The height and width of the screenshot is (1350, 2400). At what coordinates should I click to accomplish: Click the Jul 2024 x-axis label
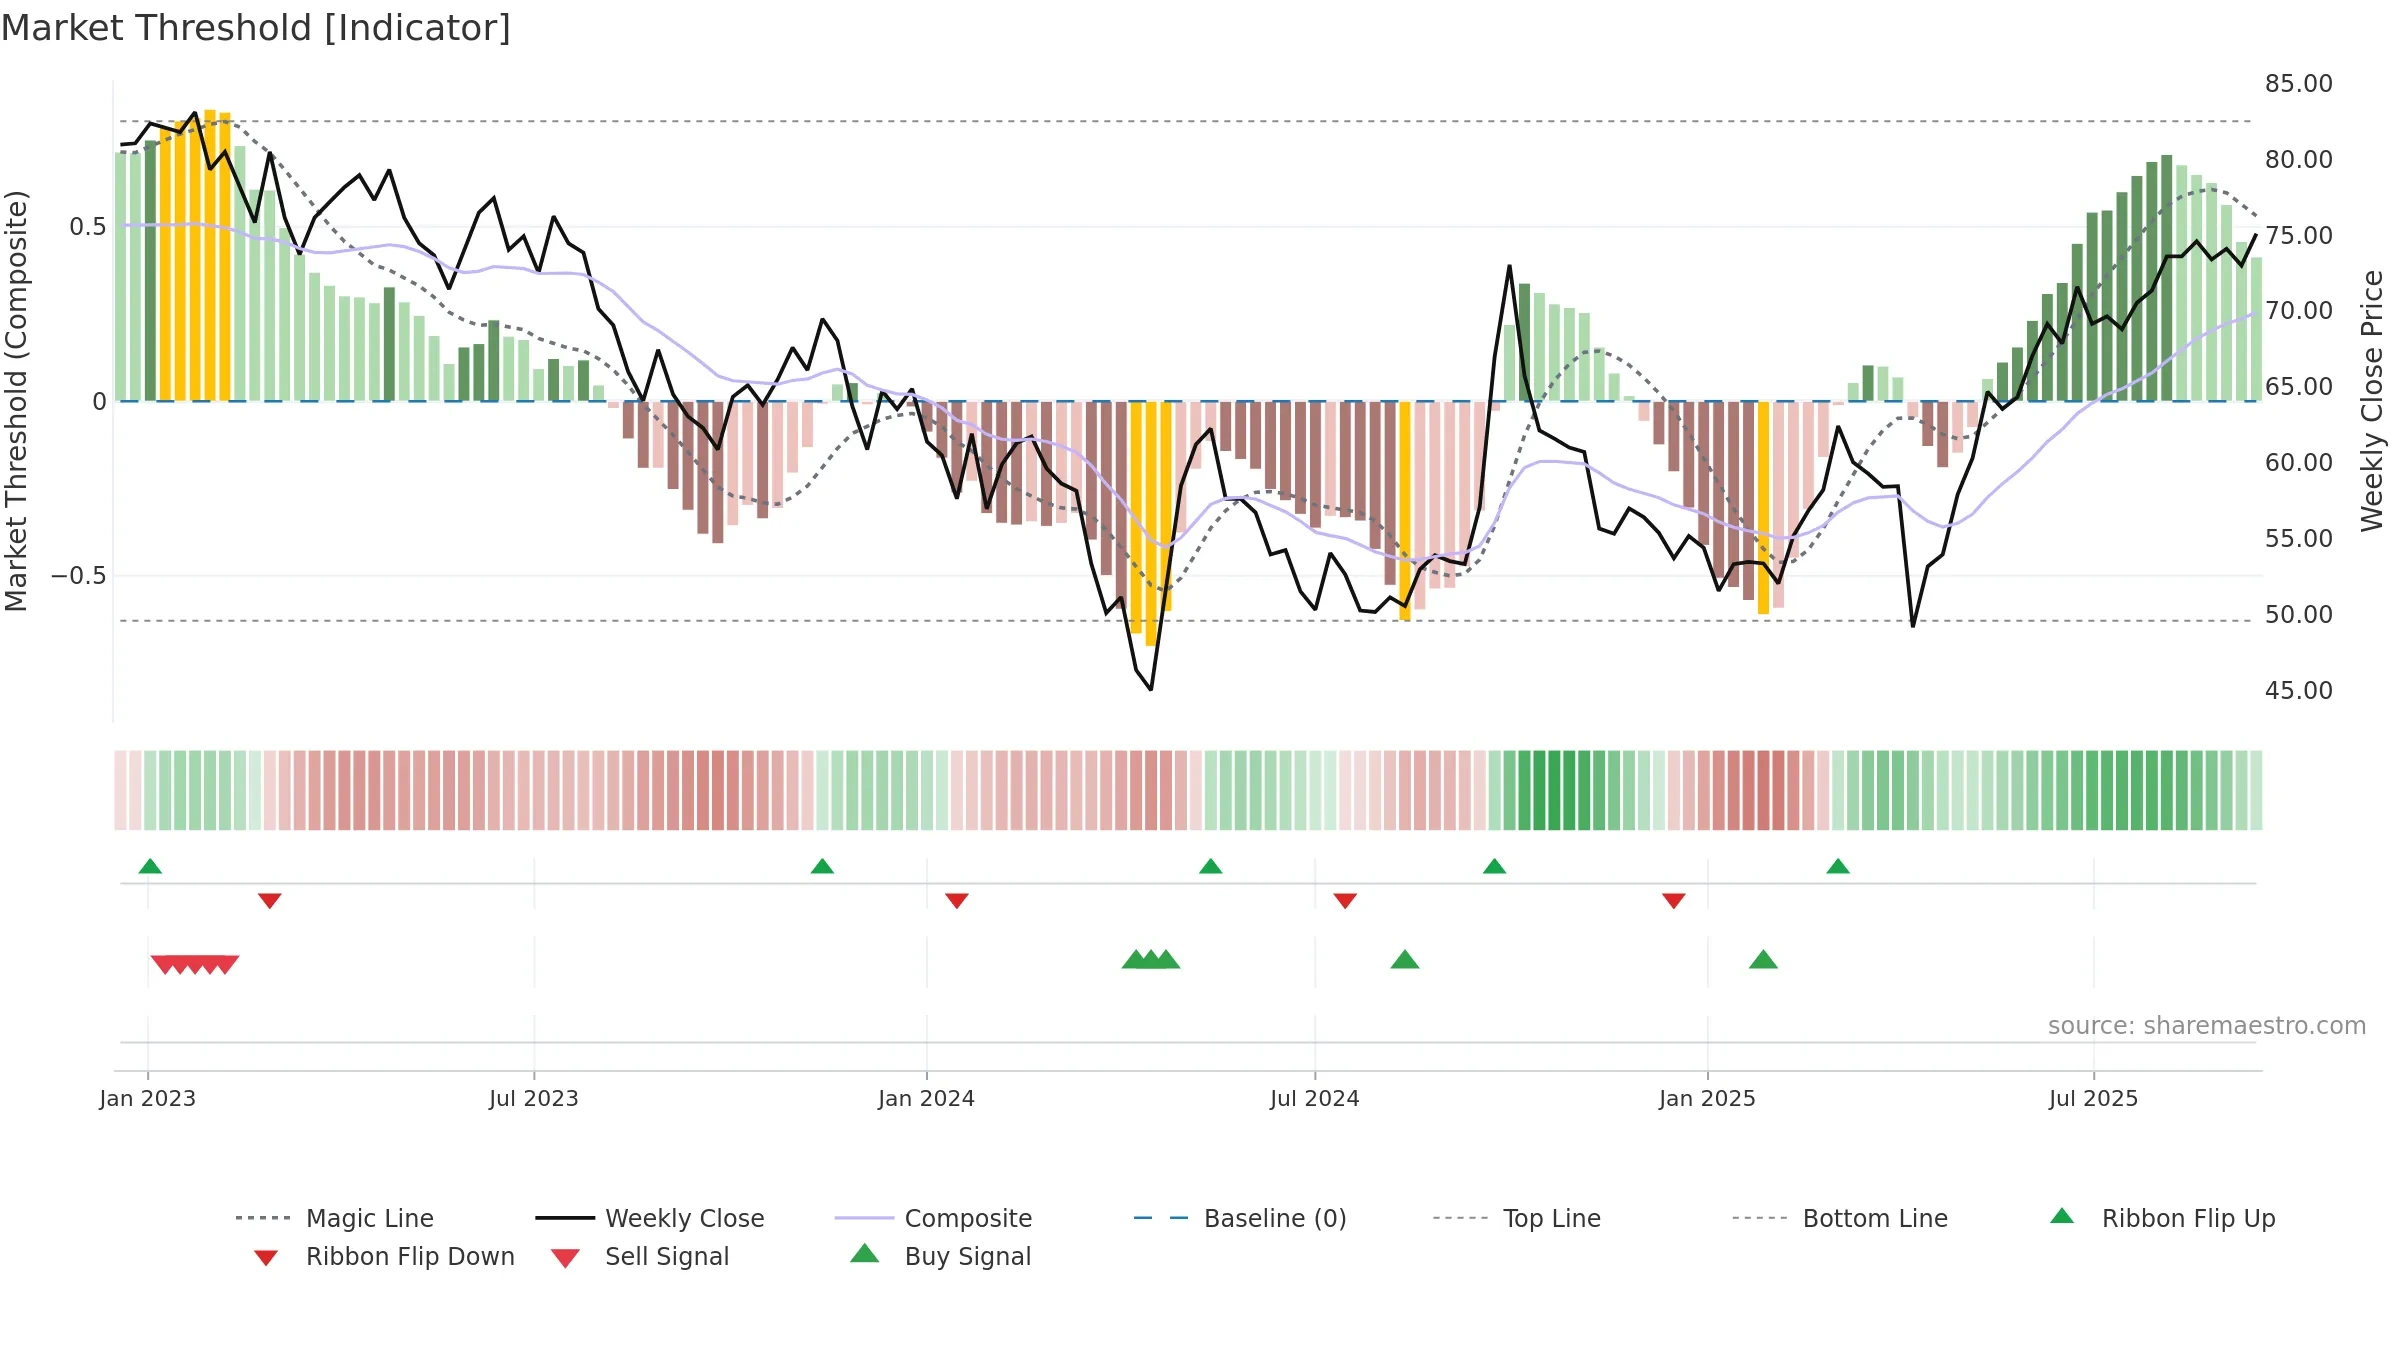(1315, 1098)
